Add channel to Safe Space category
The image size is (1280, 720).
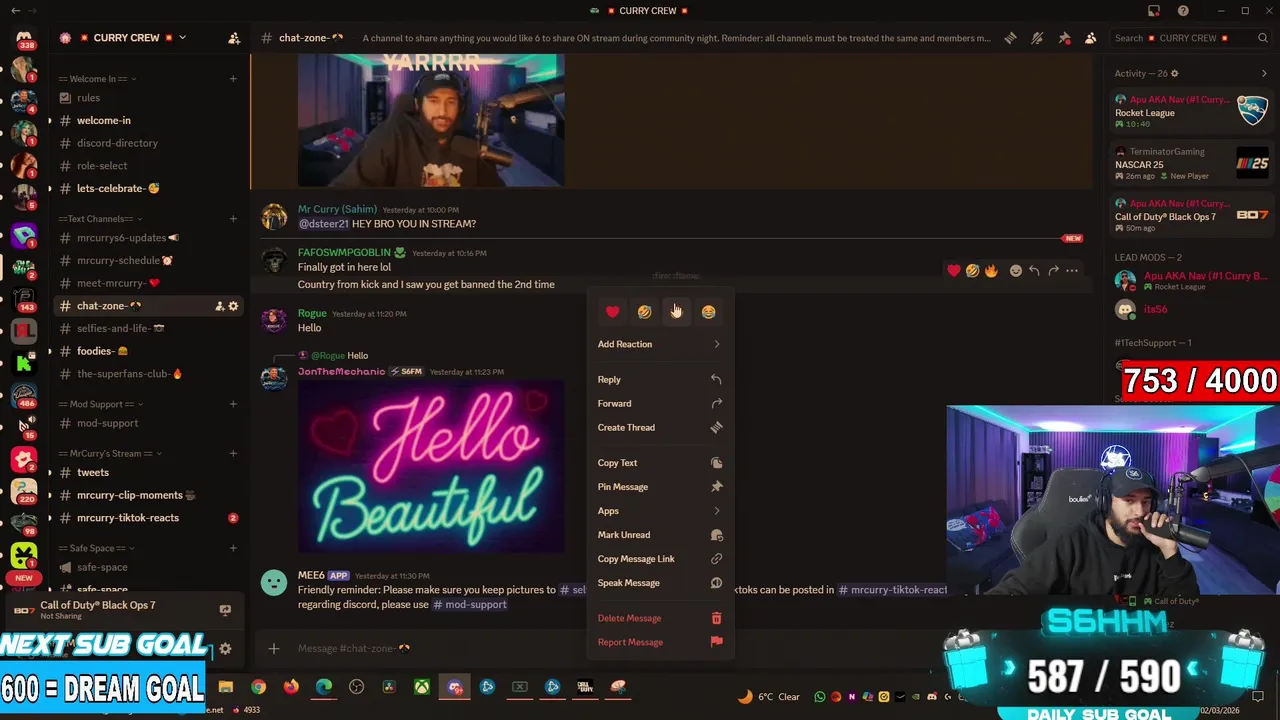pos(233,548)
